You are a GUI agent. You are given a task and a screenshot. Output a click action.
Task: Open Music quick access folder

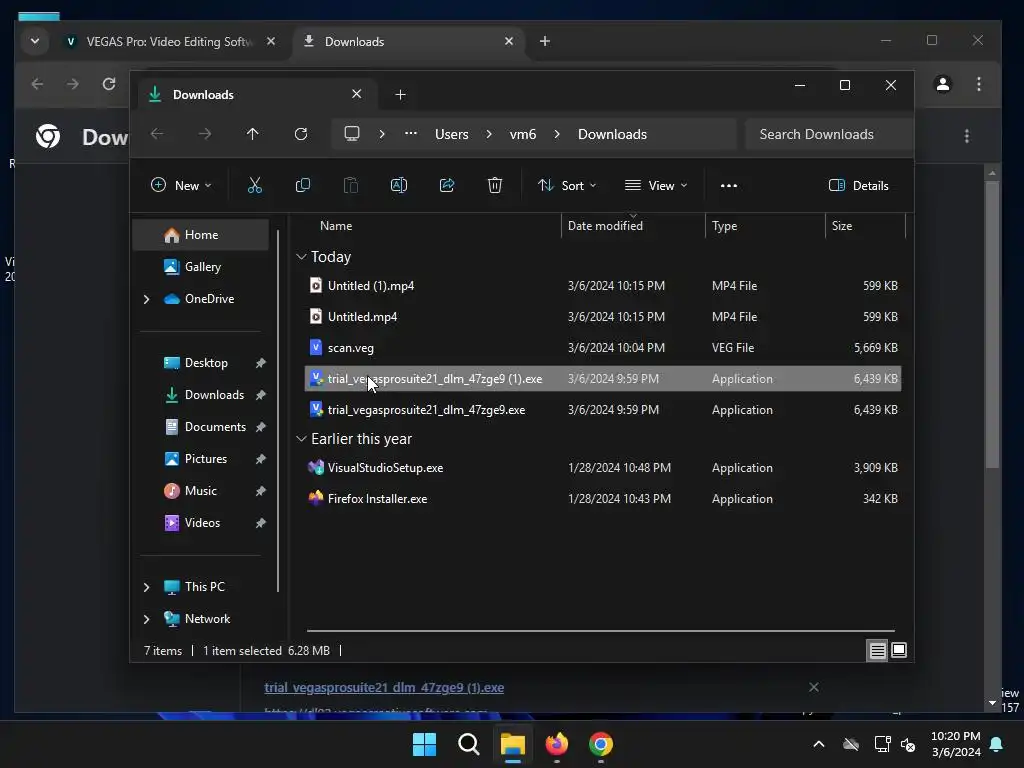pos(200,491)
